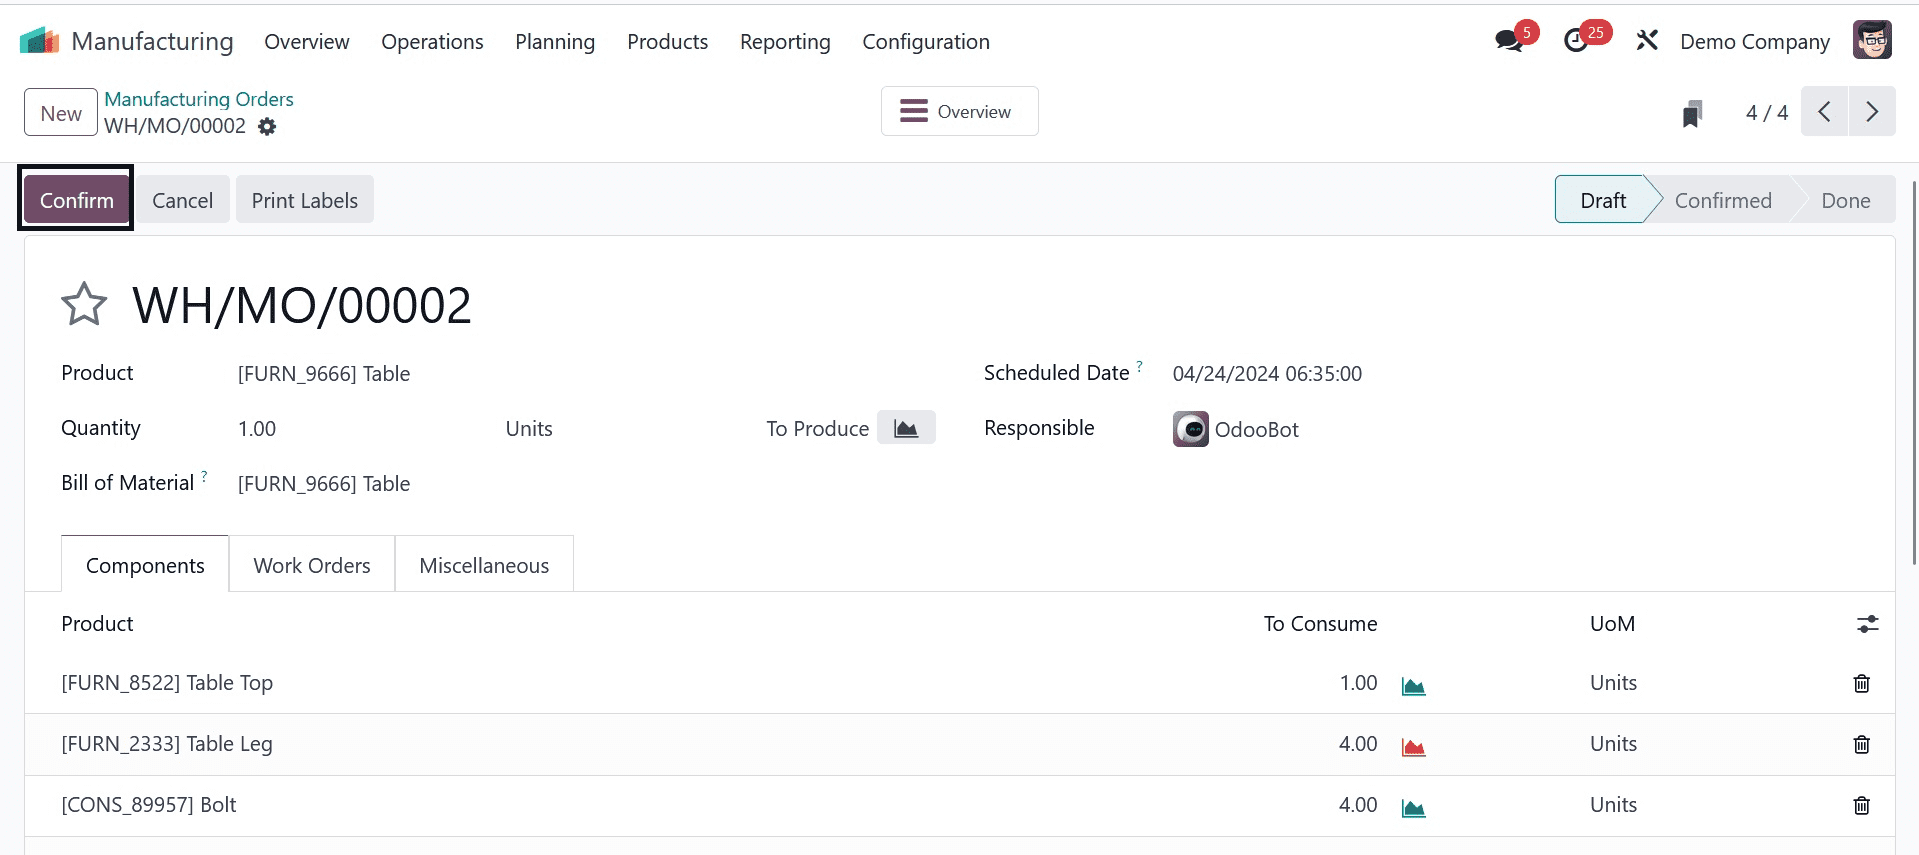
Task: Select the Confirmed status stage
Action: click(1722, 200)
